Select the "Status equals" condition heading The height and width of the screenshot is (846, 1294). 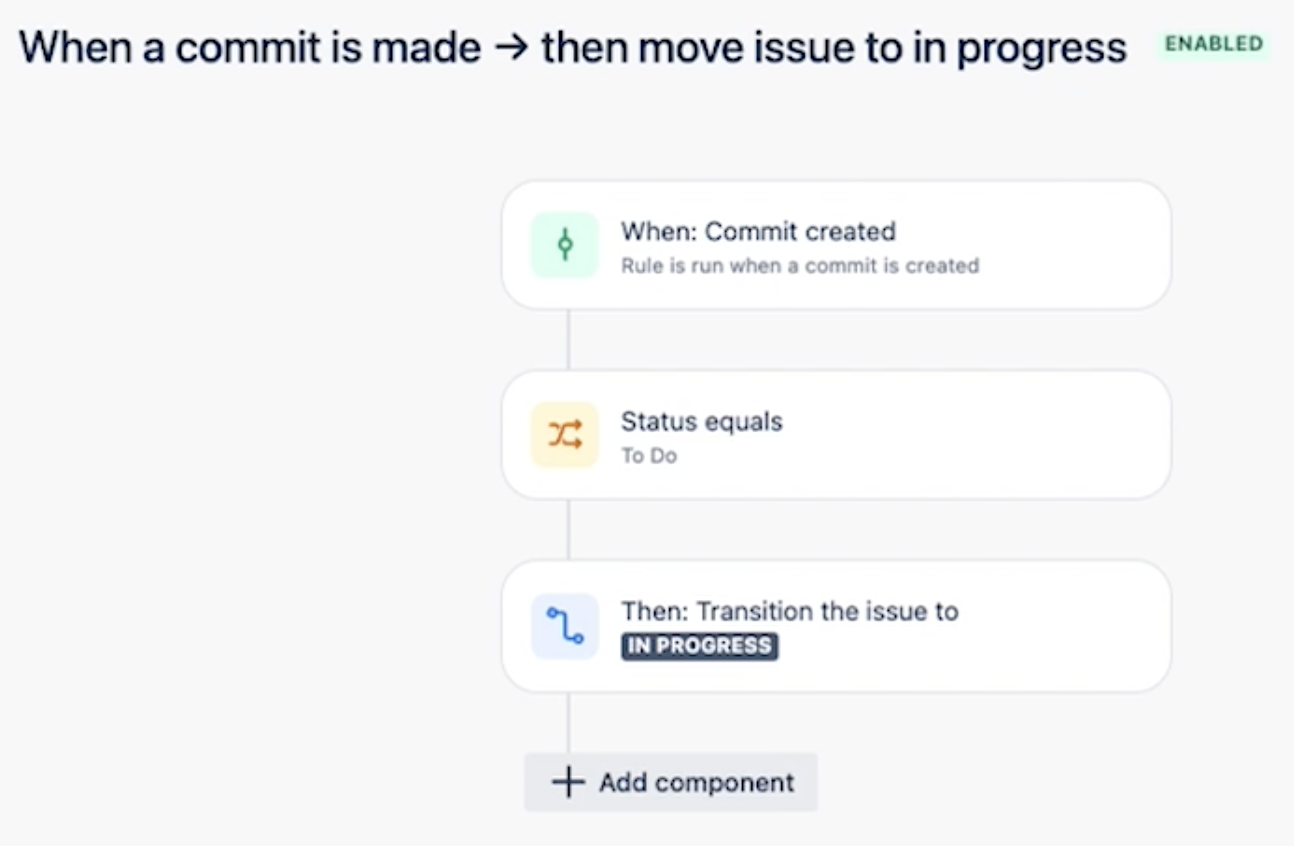click(x=701, y=421)
